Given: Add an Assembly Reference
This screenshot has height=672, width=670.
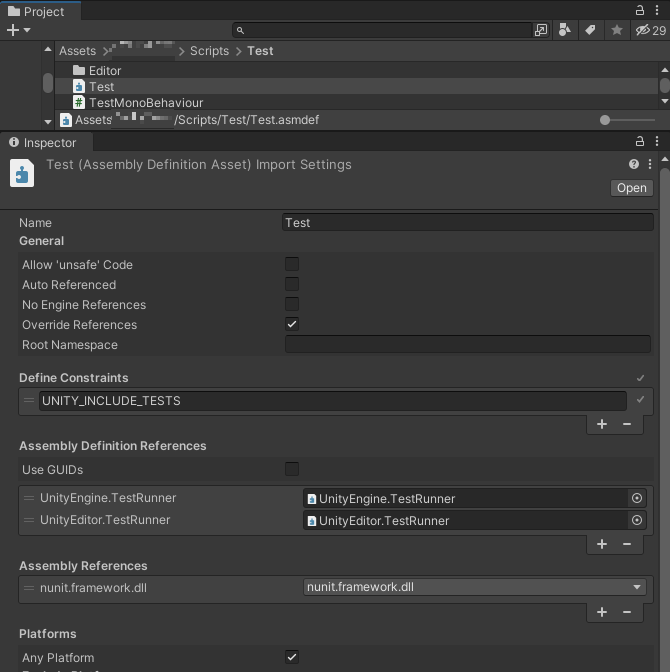Looking at the screenshot, I should click(602, 612).
